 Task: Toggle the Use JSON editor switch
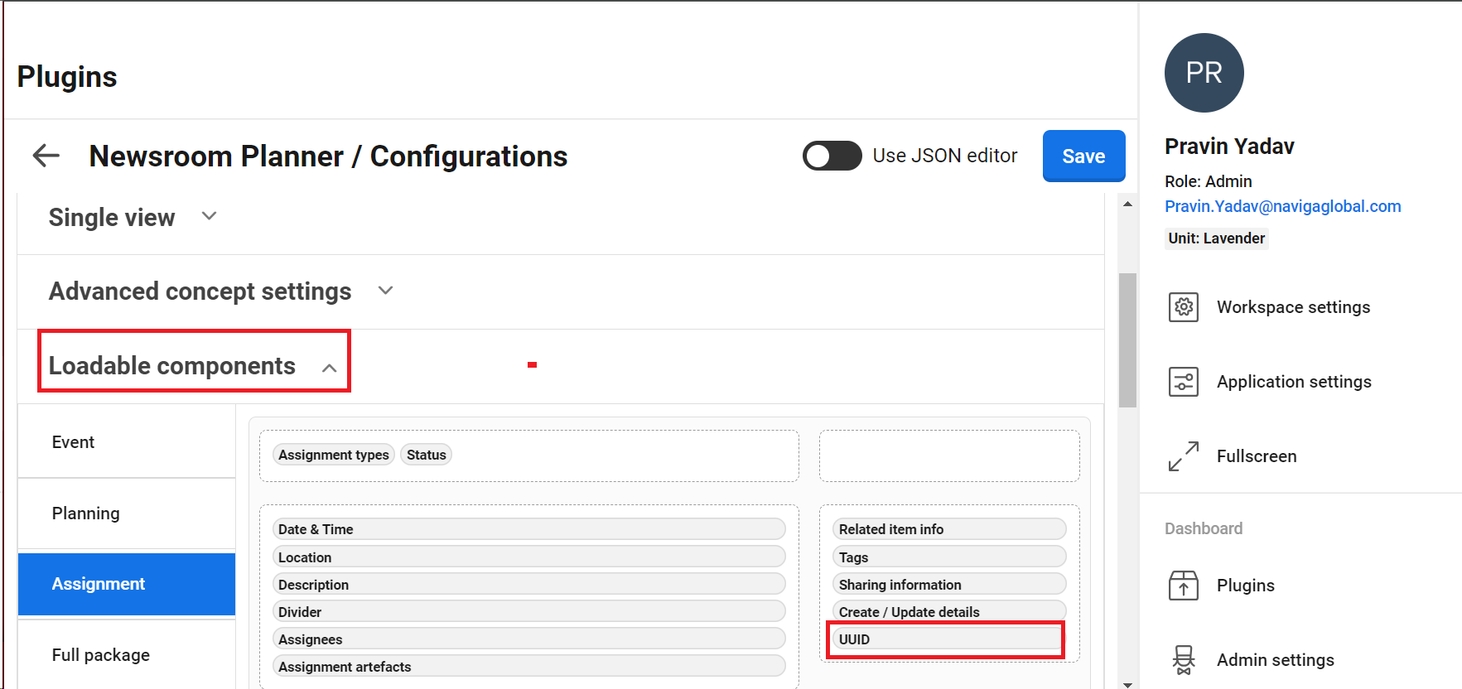832,156
